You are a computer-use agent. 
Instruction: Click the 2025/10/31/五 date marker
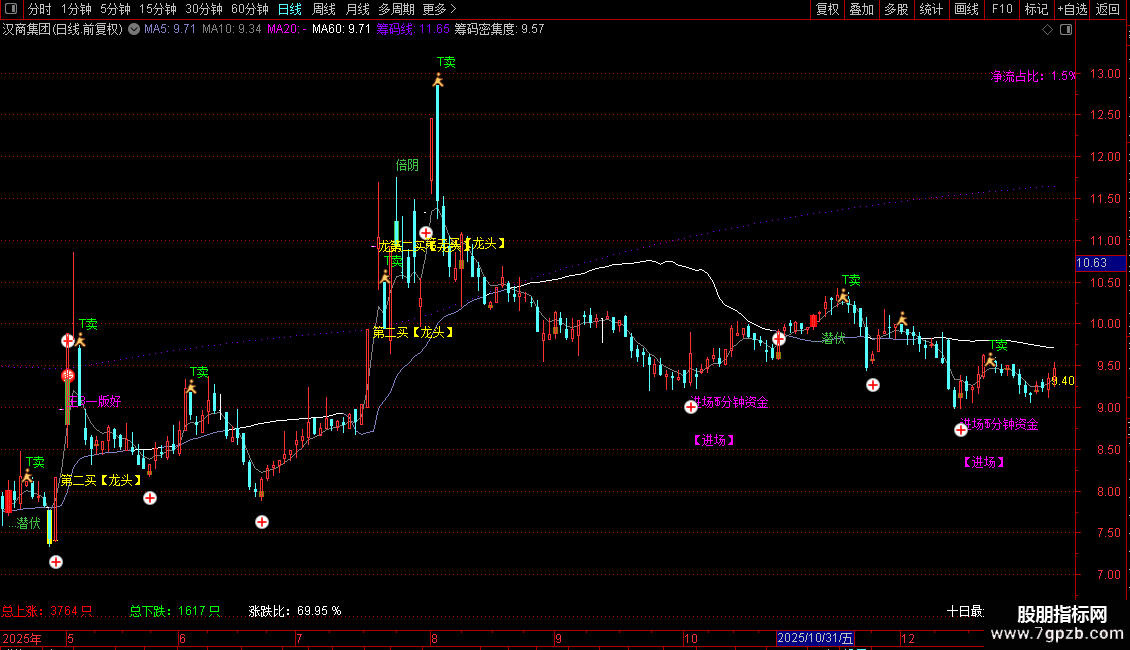pos(815,638)
